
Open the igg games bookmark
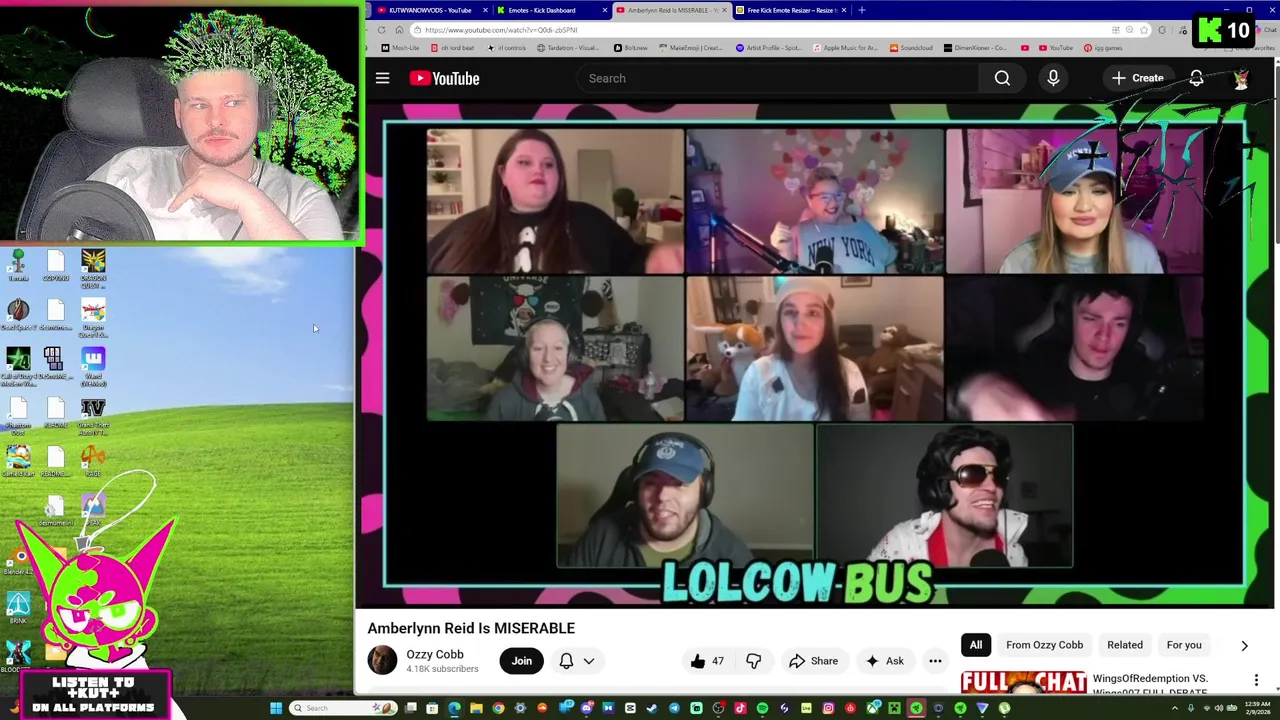coord(1104,48)
